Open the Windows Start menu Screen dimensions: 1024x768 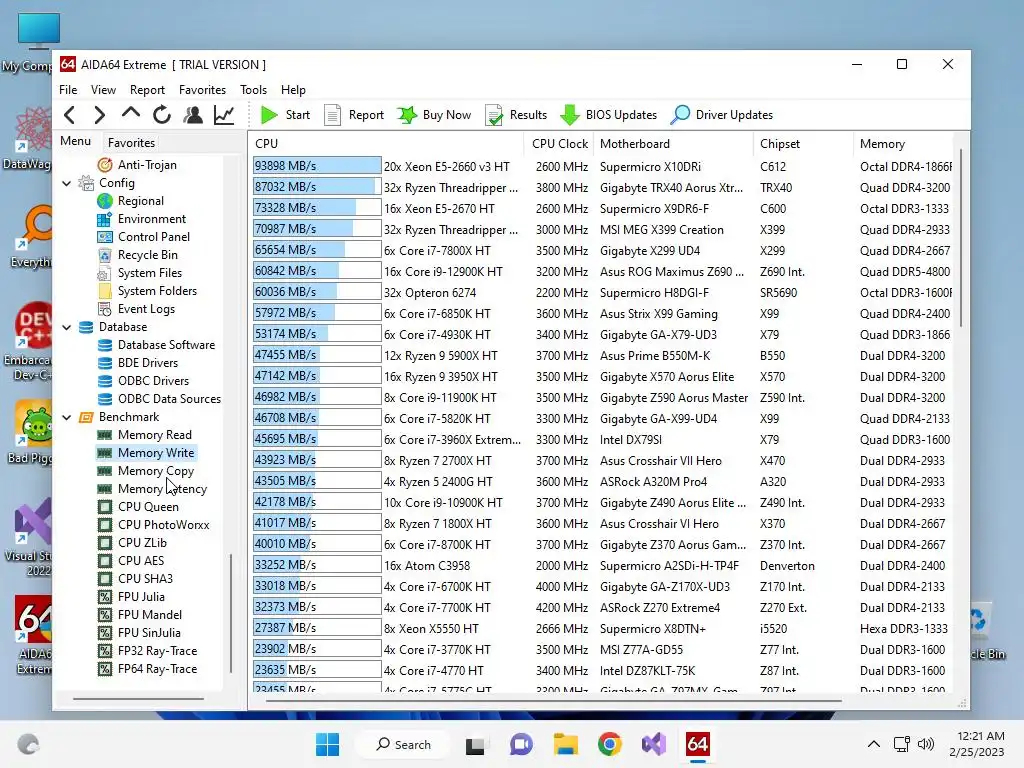[327, 744]
